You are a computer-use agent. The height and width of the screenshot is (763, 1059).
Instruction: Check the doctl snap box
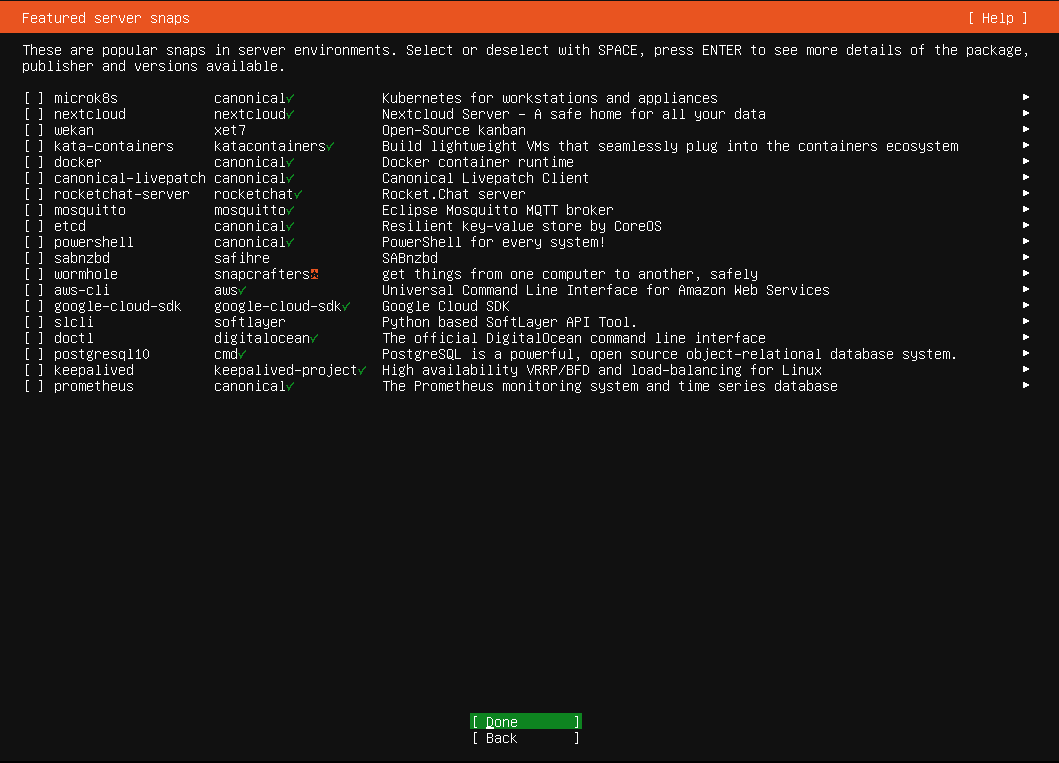coord(34,338)
